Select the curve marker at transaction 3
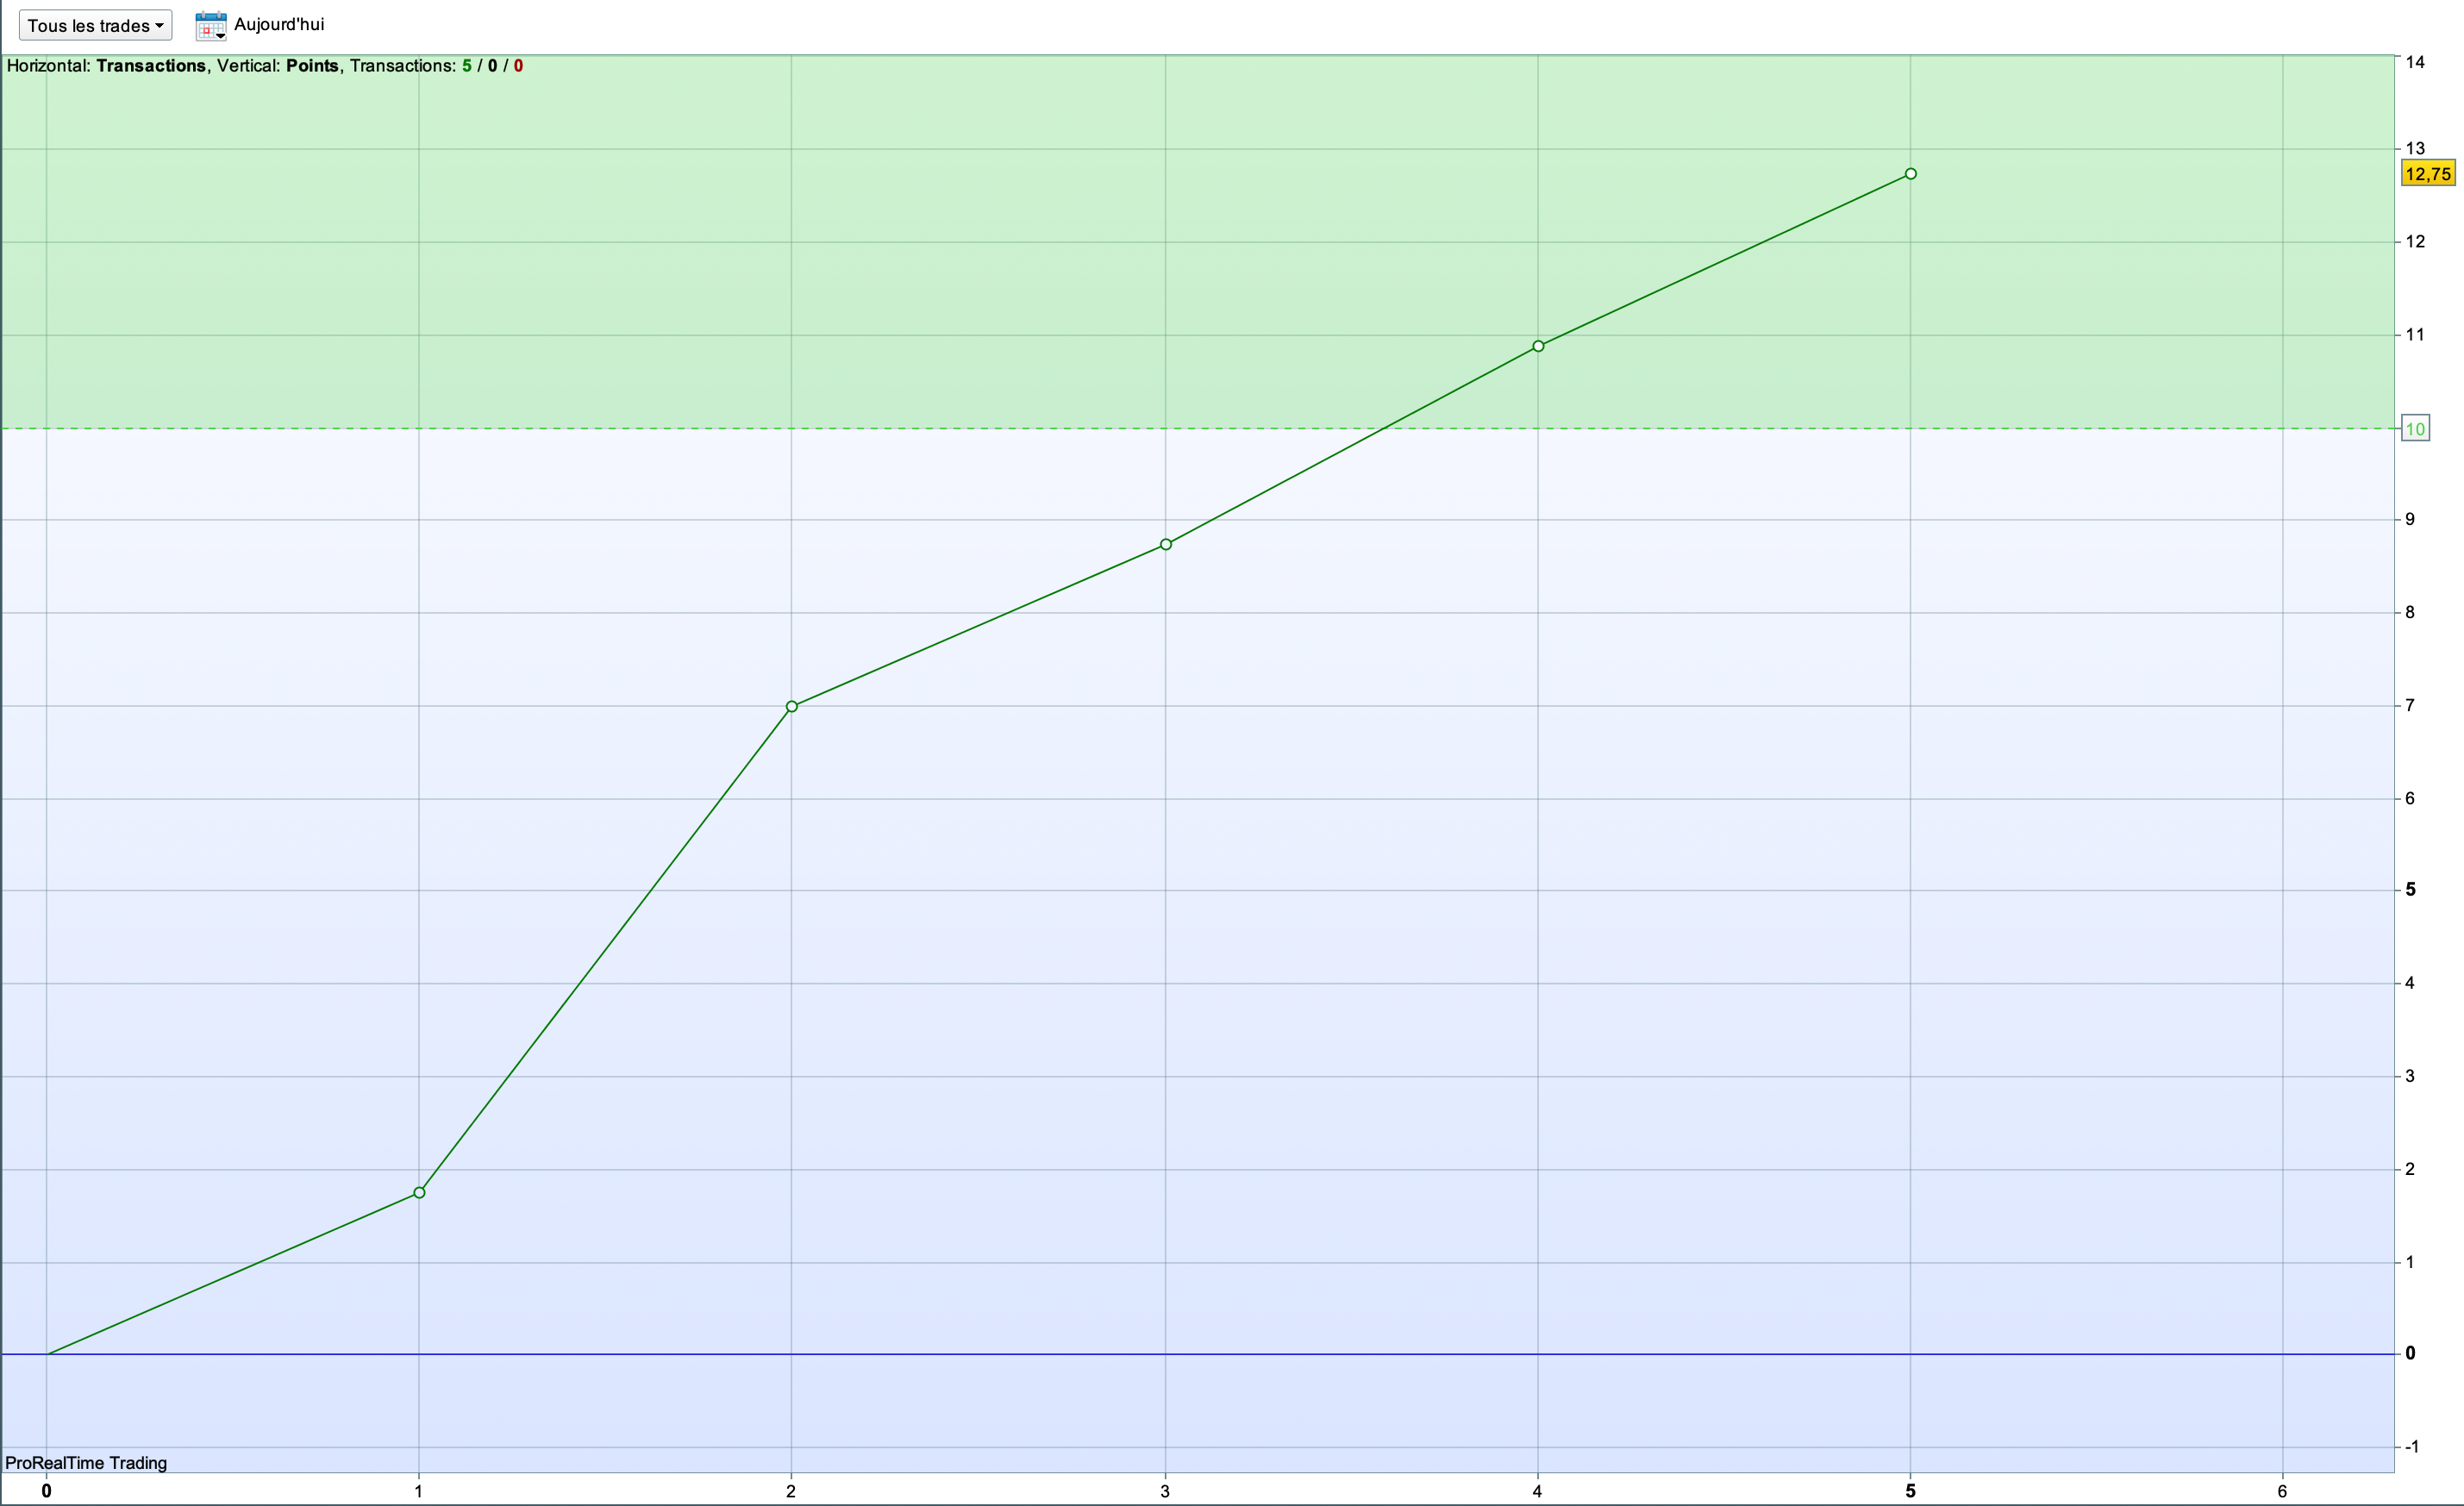The image size is (2464, 1506). [x=1166, y=545]
